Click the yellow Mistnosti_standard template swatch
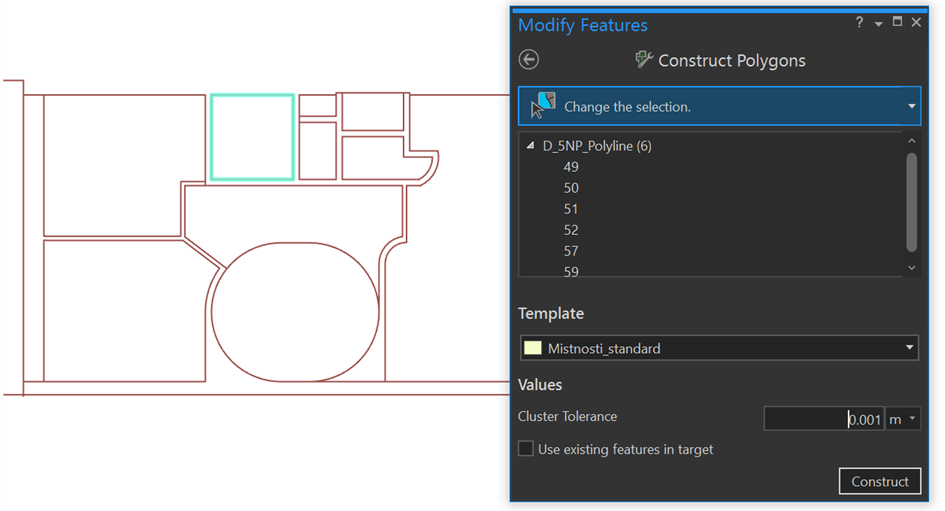Screen dimensions: 945x511 532,348
